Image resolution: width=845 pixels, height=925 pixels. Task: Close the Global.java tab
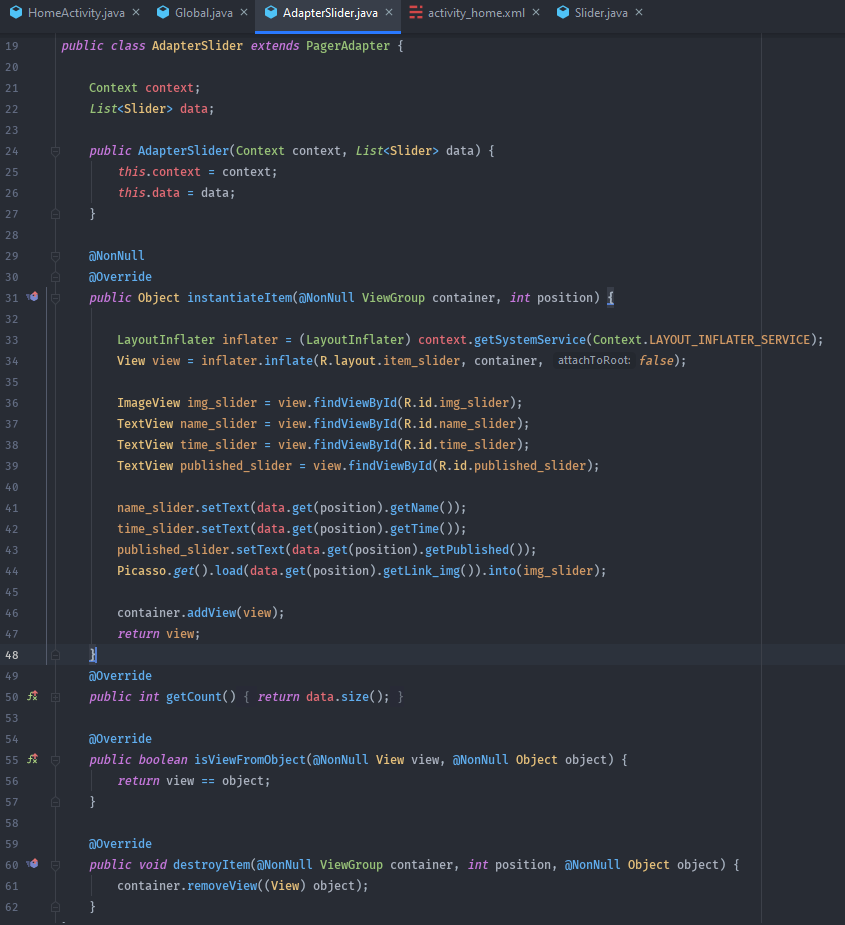click(x=244, y=12)
